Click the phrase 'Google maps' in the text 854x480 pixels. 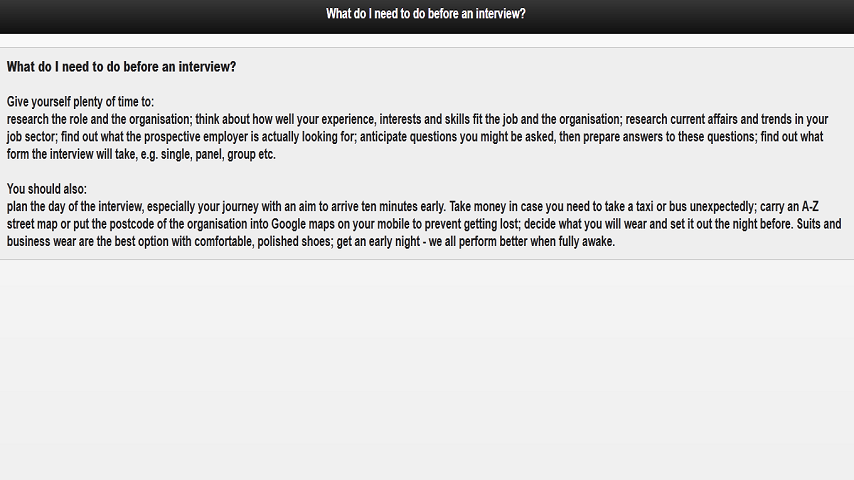303,224
